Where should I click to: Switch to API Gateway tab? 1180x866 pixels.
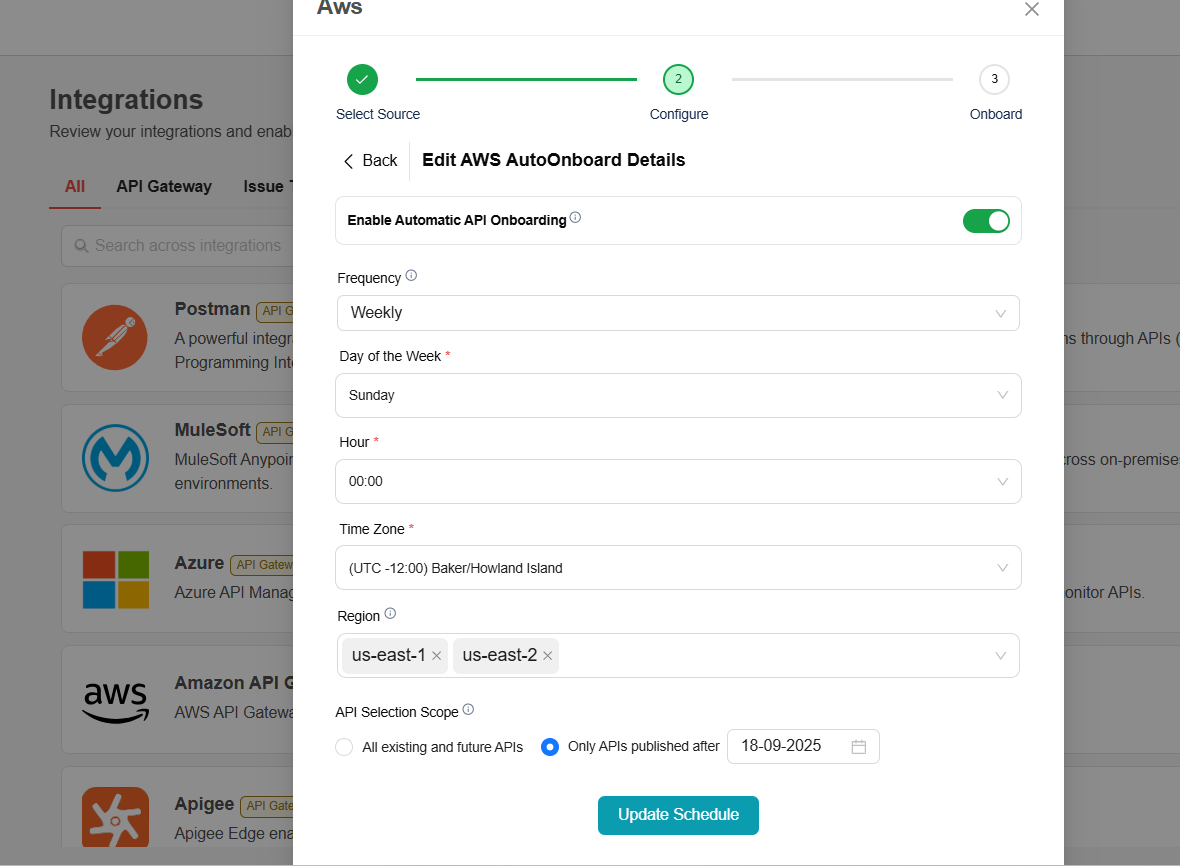point(164,186)
